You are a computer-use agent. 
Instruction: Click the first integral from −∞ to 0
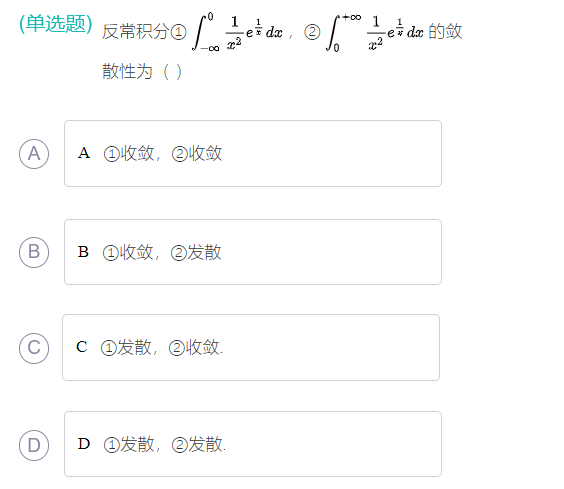[x=238, y=32]
